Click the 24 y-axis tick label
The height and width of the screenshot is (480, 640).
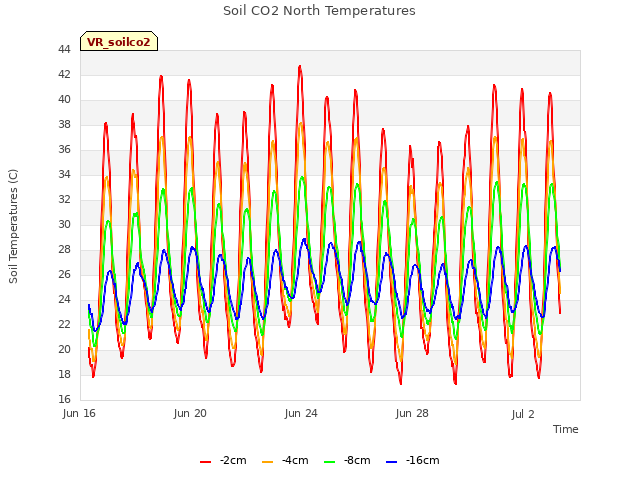(64, 299)
